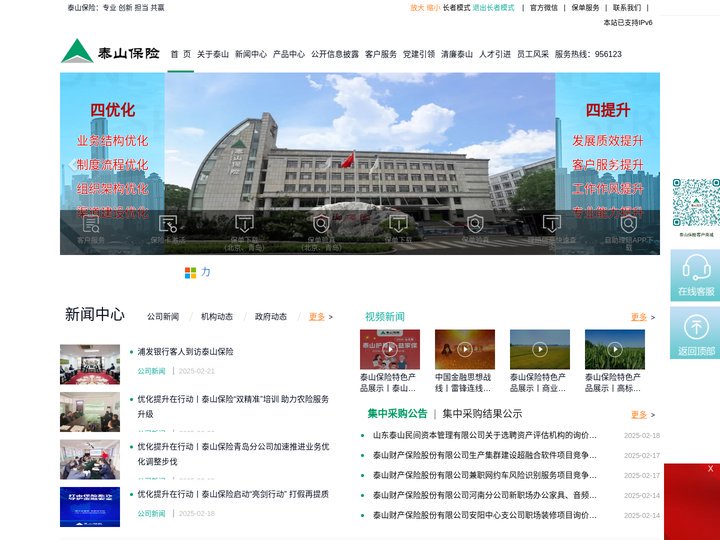Screen dimensions: 720x540
Task: Switch to 机构动态 tab
Action: point(217,317)
